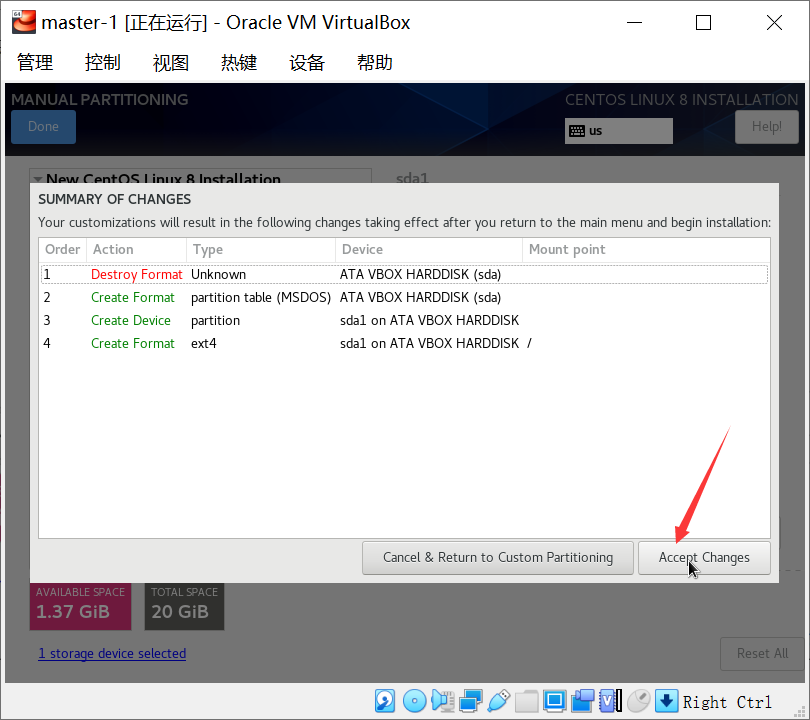Image resolution: width=810 pixels, height=720 pixels.
Task: Click the CENTOS LINUX 8 INSTALLATION label
Action: tap(682, 99)
